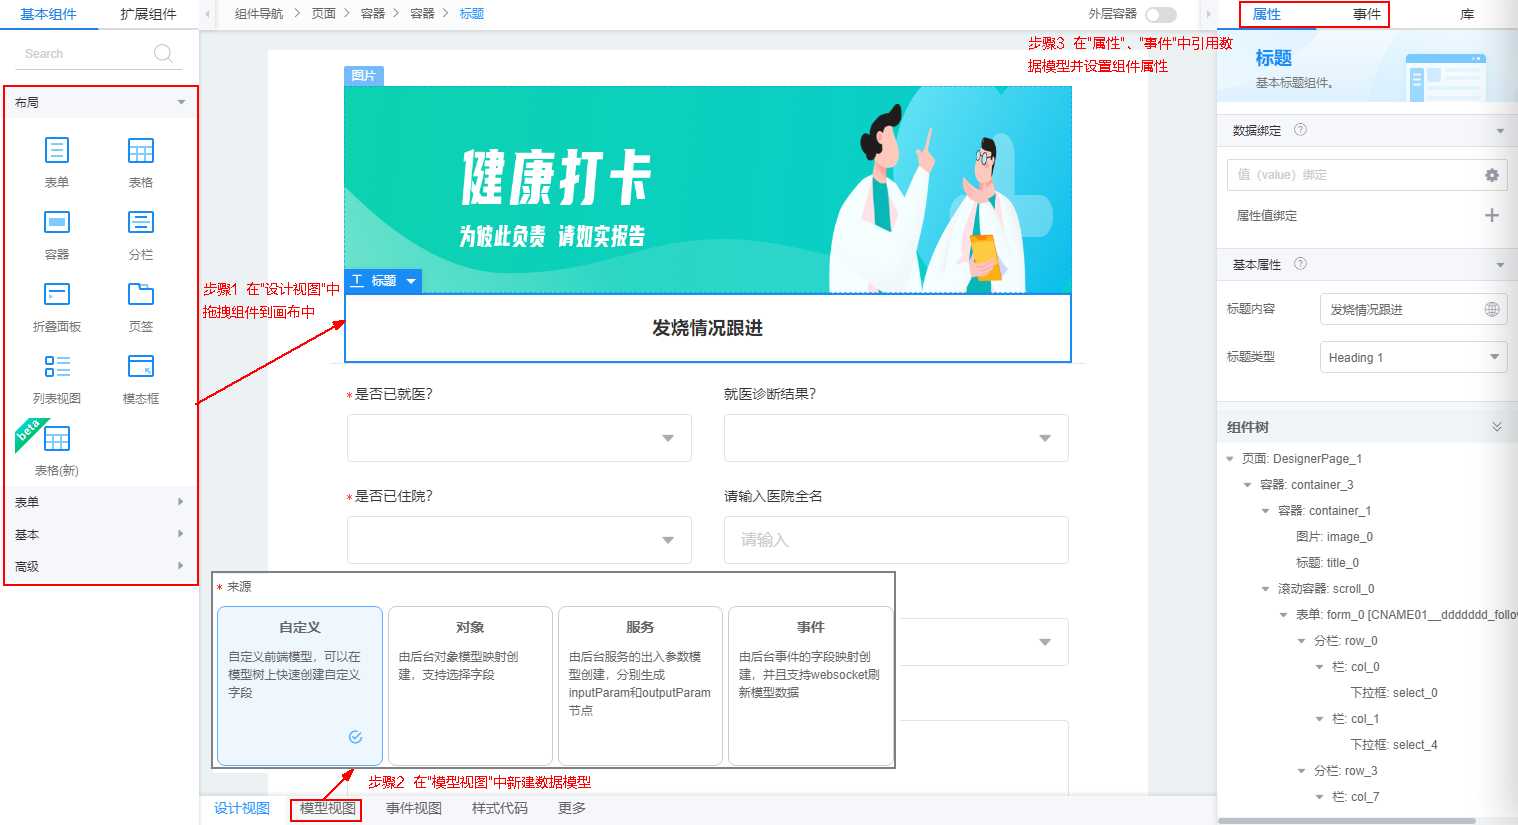Collapse the 页面: DesignerPage_1 tree node
1518x825 pixels.
(x=1230, y=459)
